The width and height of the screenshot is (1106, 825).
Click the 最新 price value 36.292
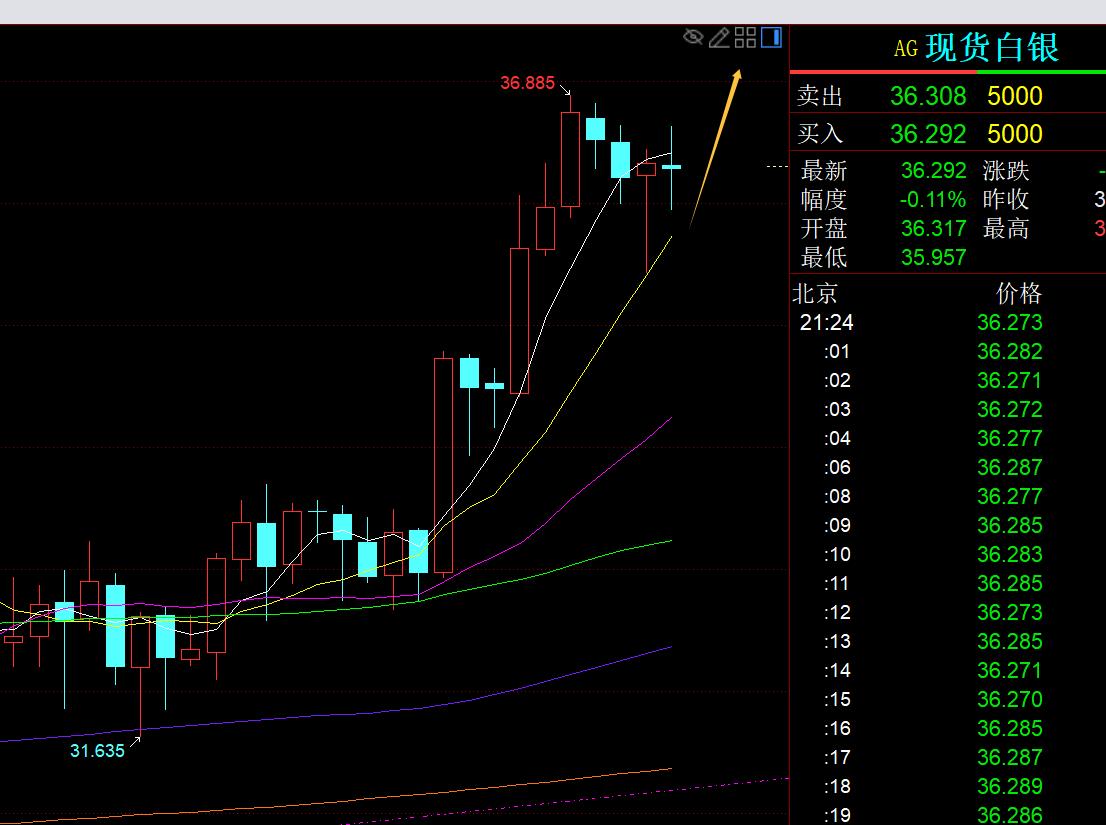coord(933,171)
